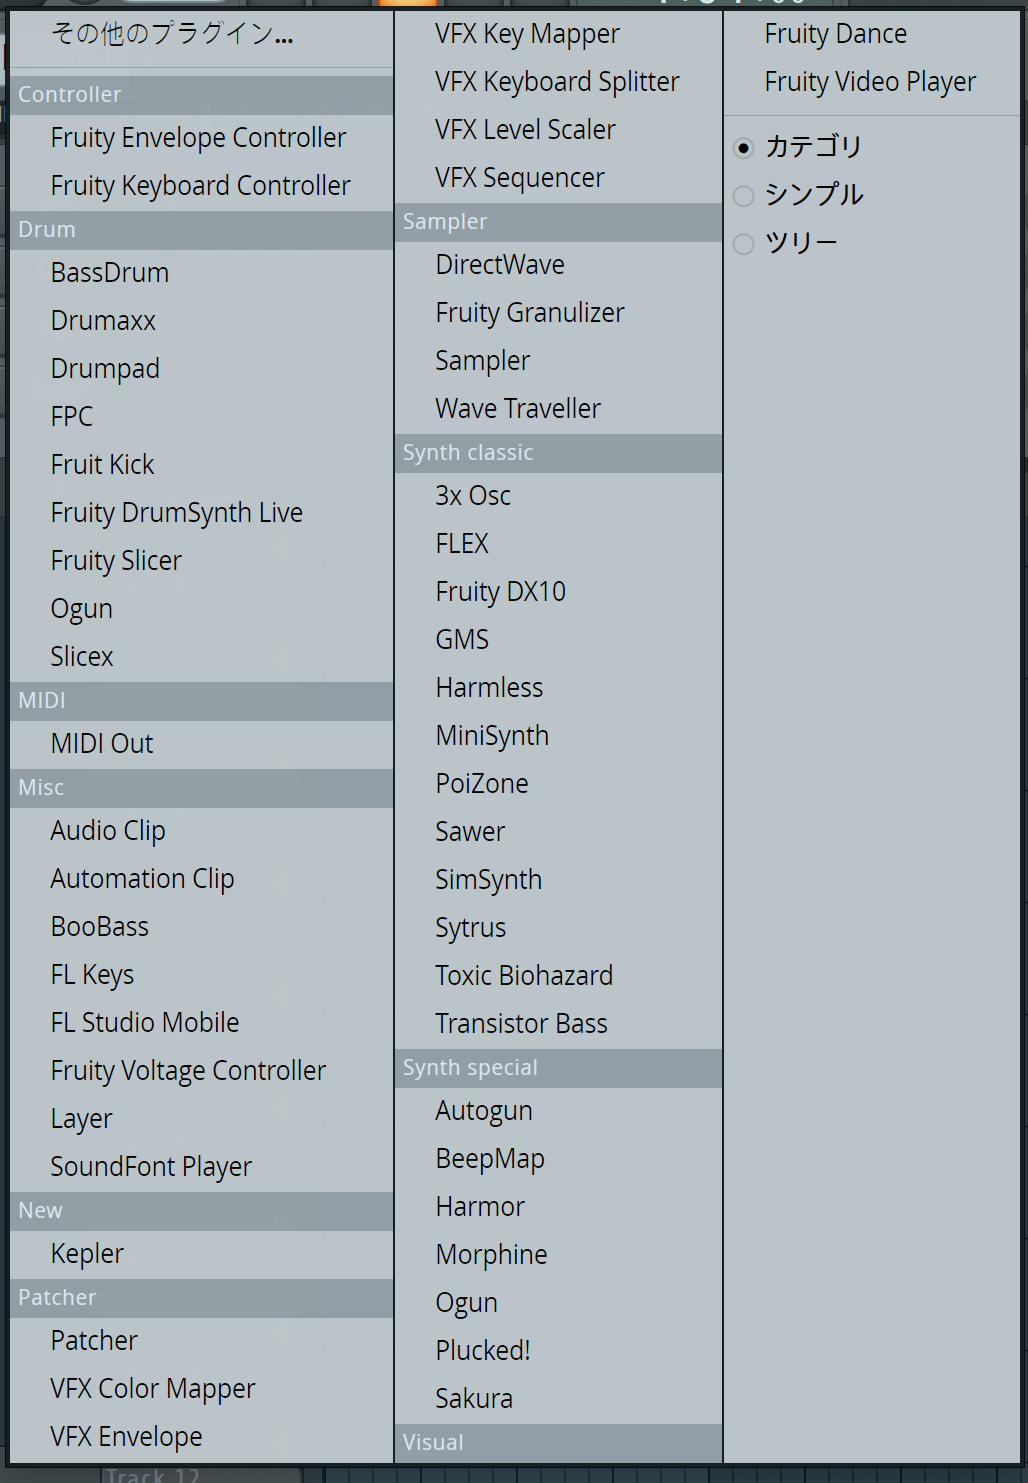Pick the Slicex plugin
Image resolution: width=1028 pixels, height=1483 pixels.
(82, 657)
